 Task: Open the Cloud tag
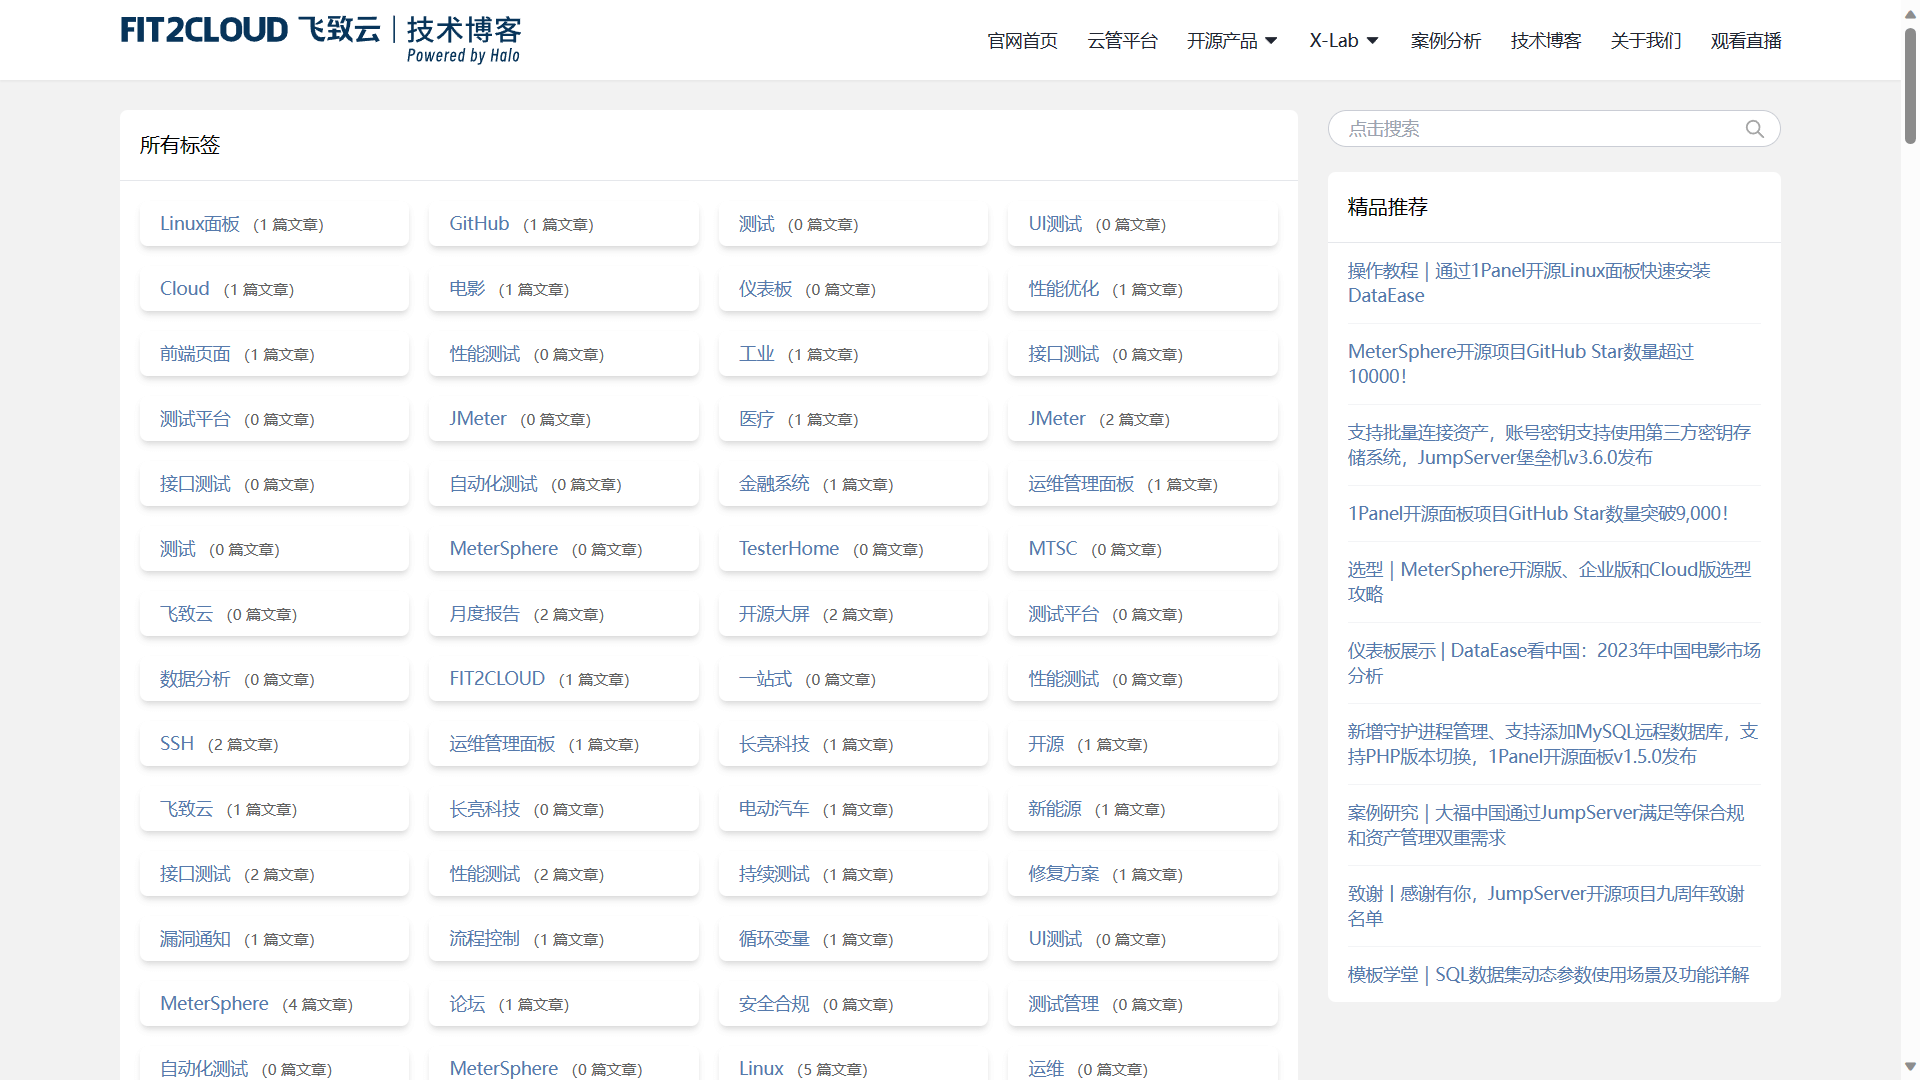pos(185,289)
